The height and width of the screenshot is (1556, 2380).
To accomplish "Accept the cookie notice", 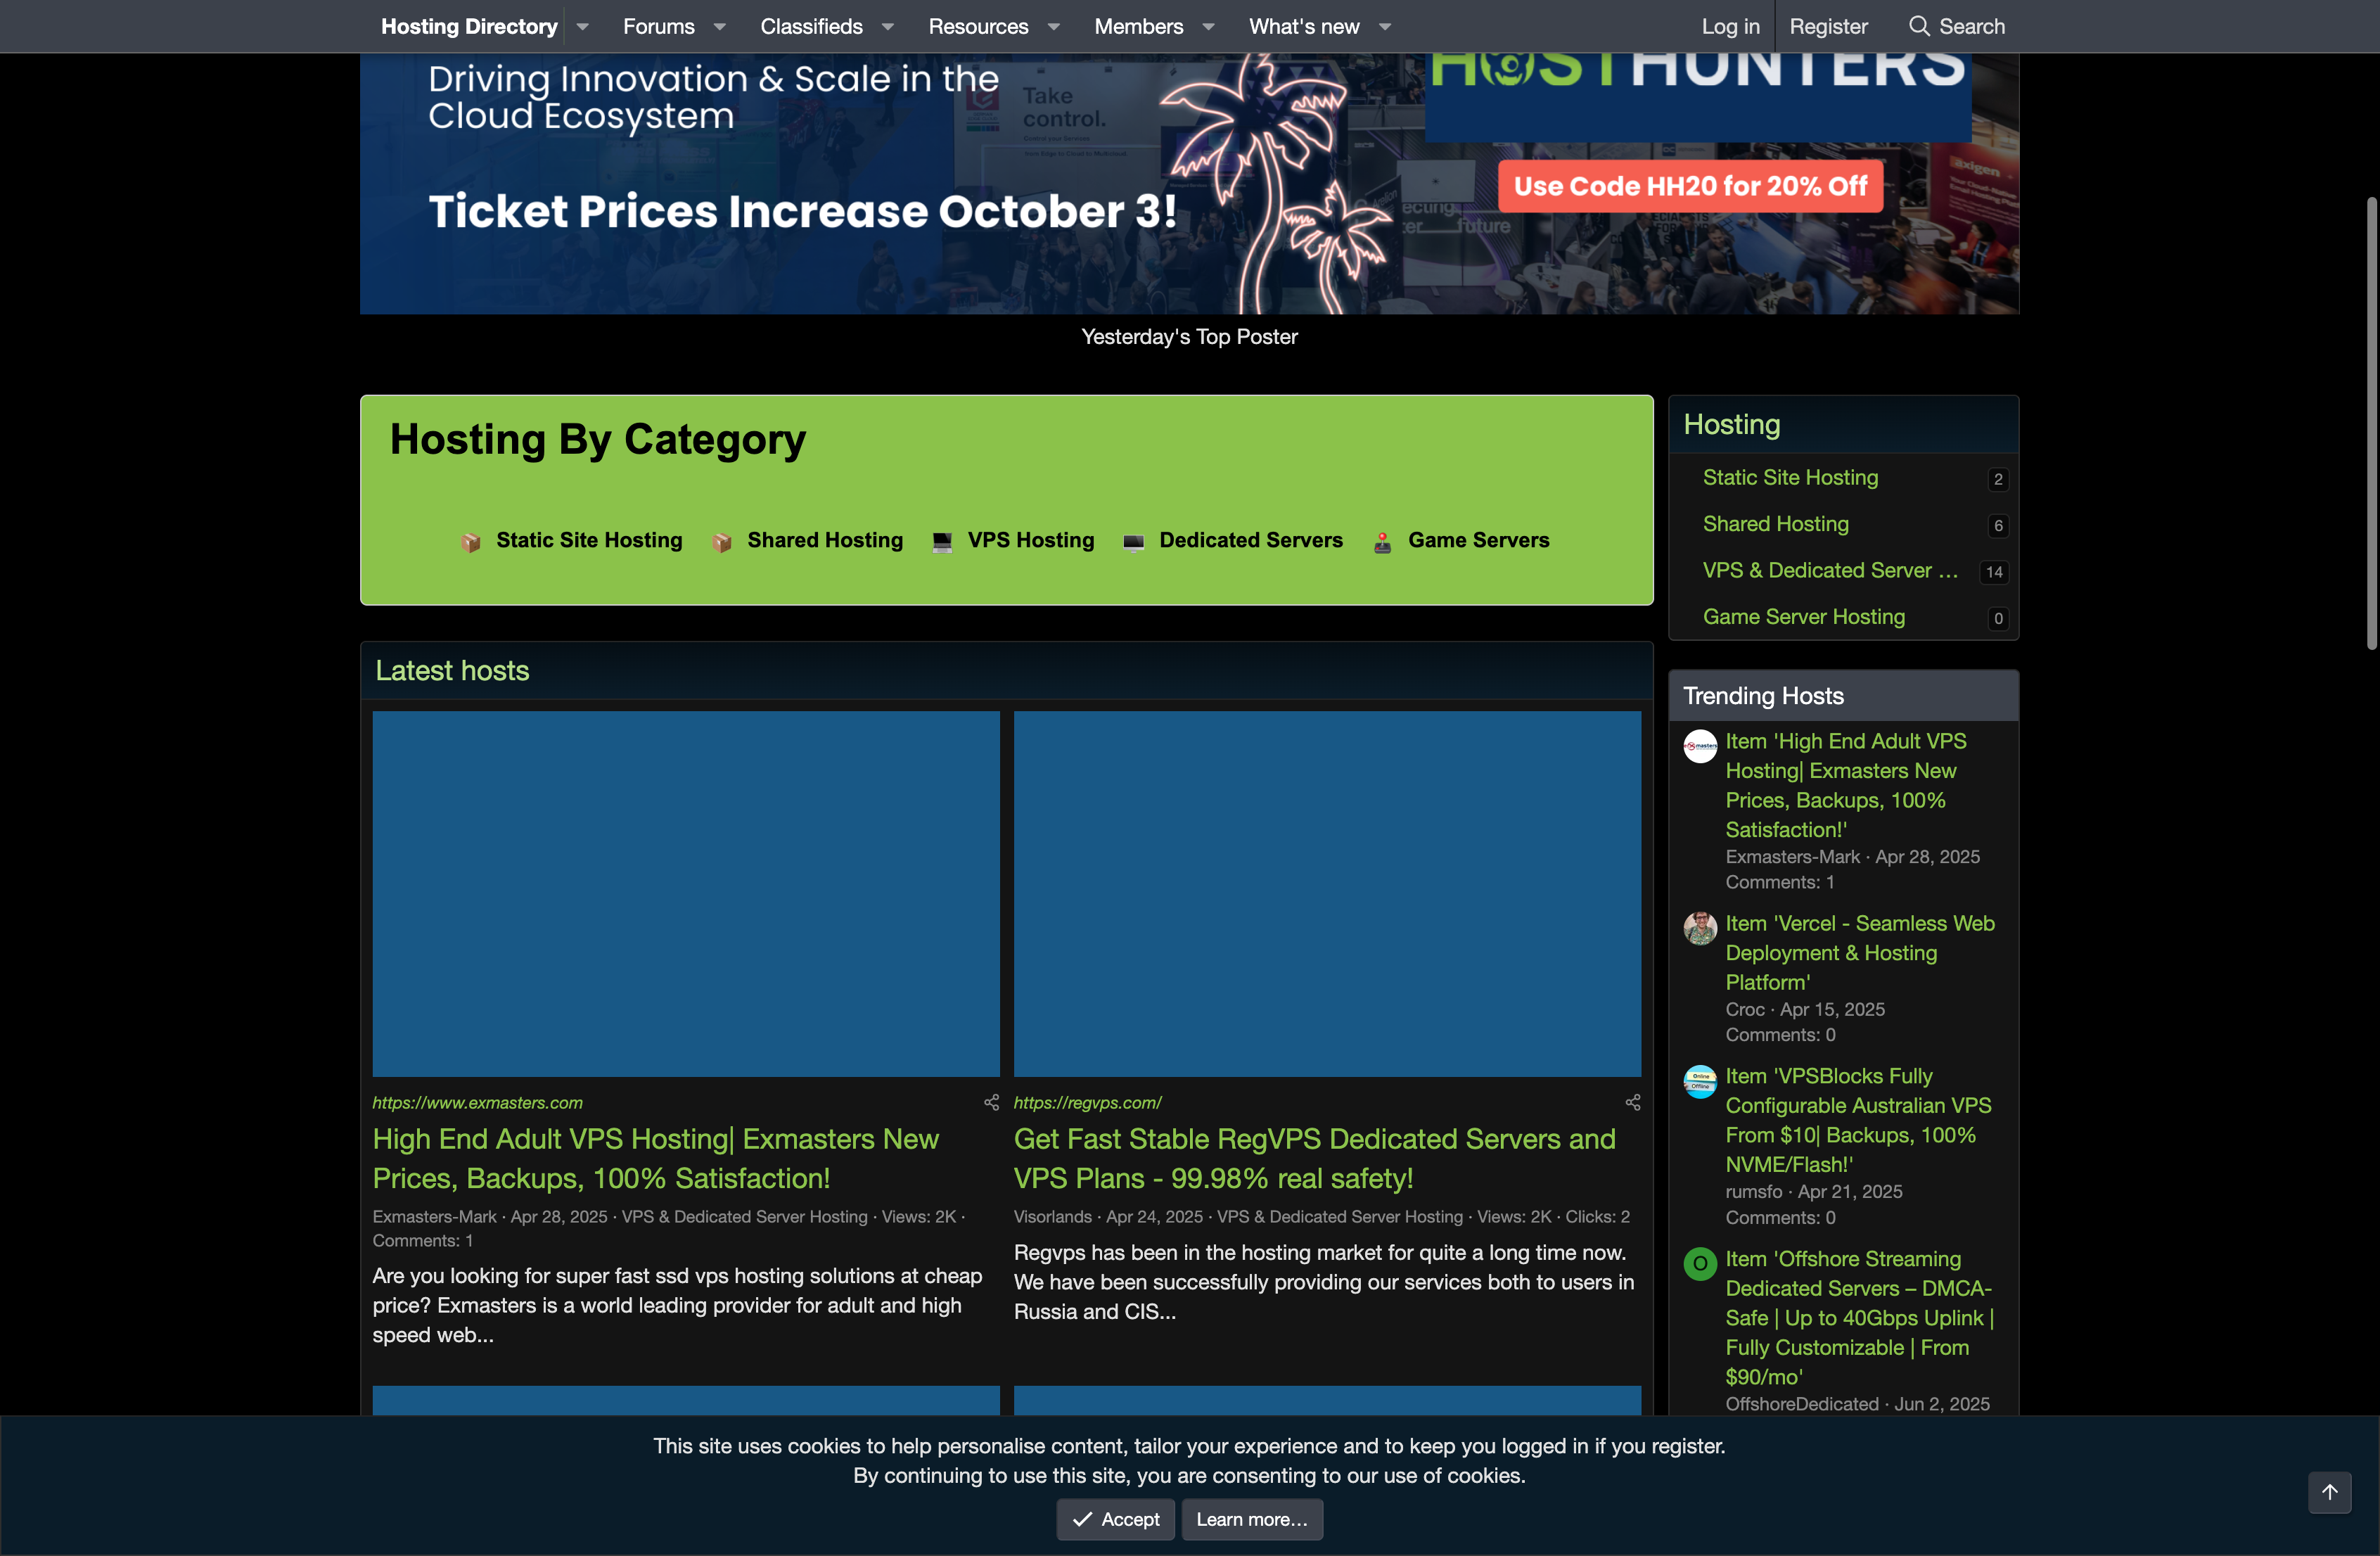I will 1115,1519.
